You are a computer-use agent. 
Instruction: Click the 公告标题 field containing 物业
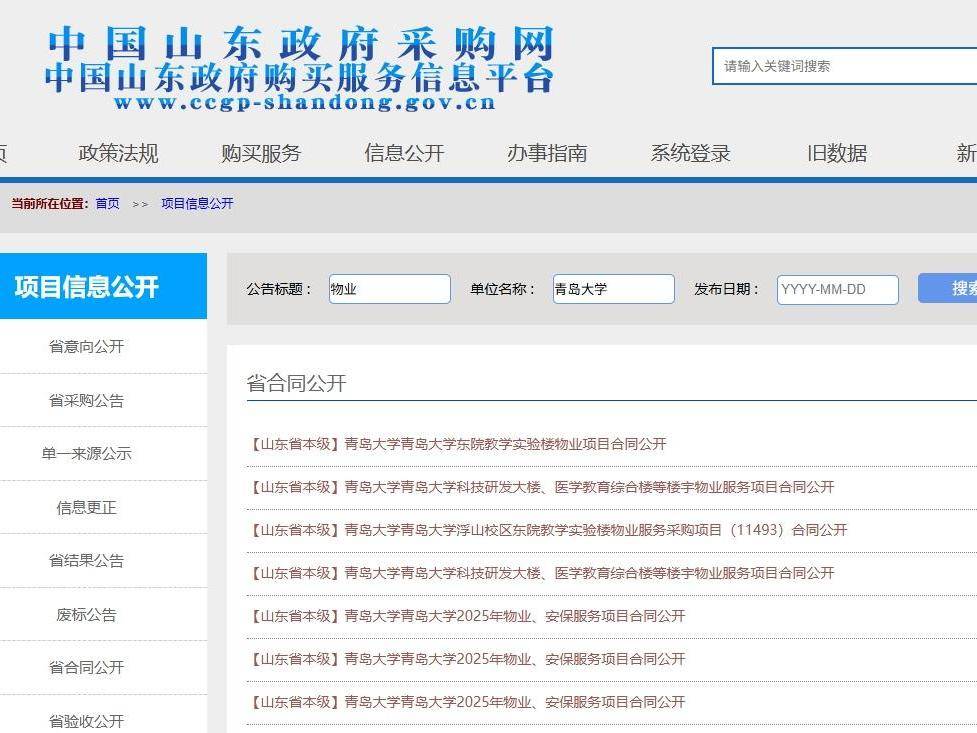[x=389, y=289]
